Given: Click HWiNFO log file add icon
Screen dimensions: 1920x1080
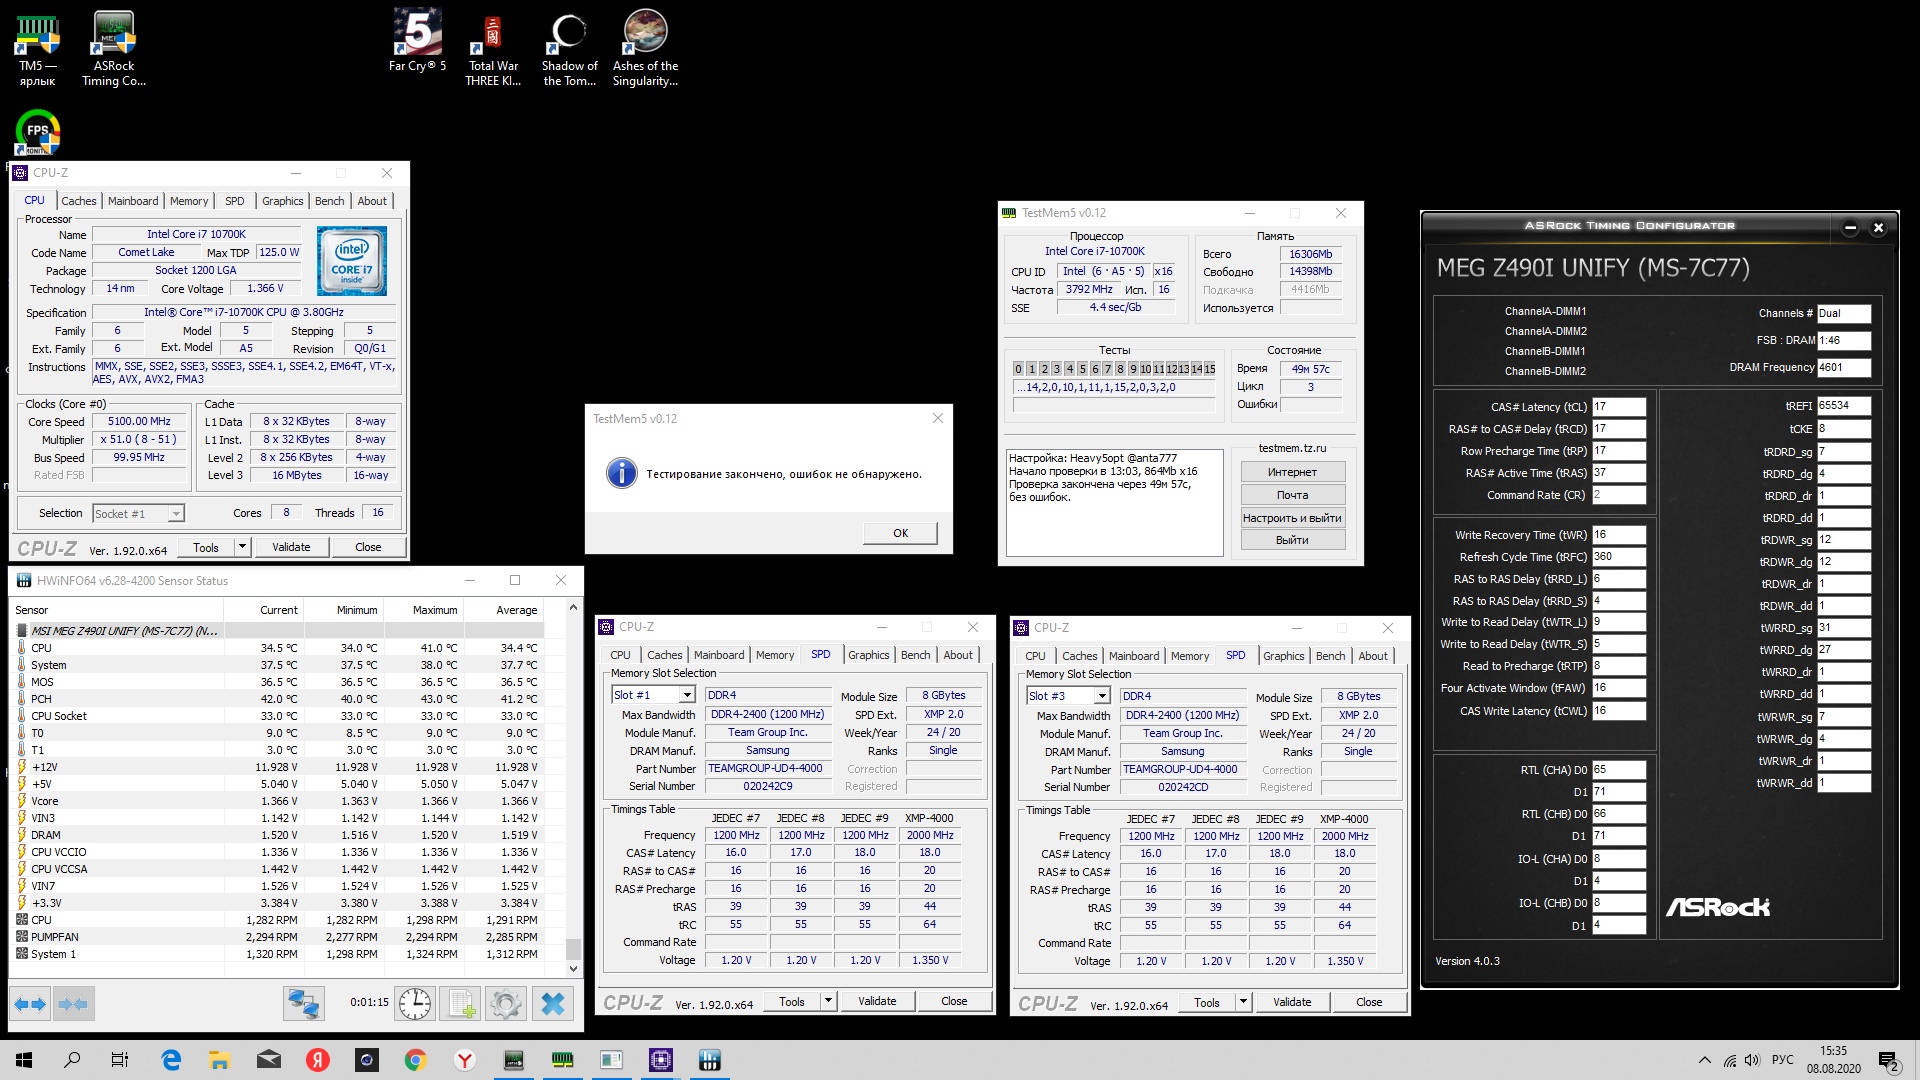Looking at the screenshot, I should pyautogui.click(x=461, y=1003).
